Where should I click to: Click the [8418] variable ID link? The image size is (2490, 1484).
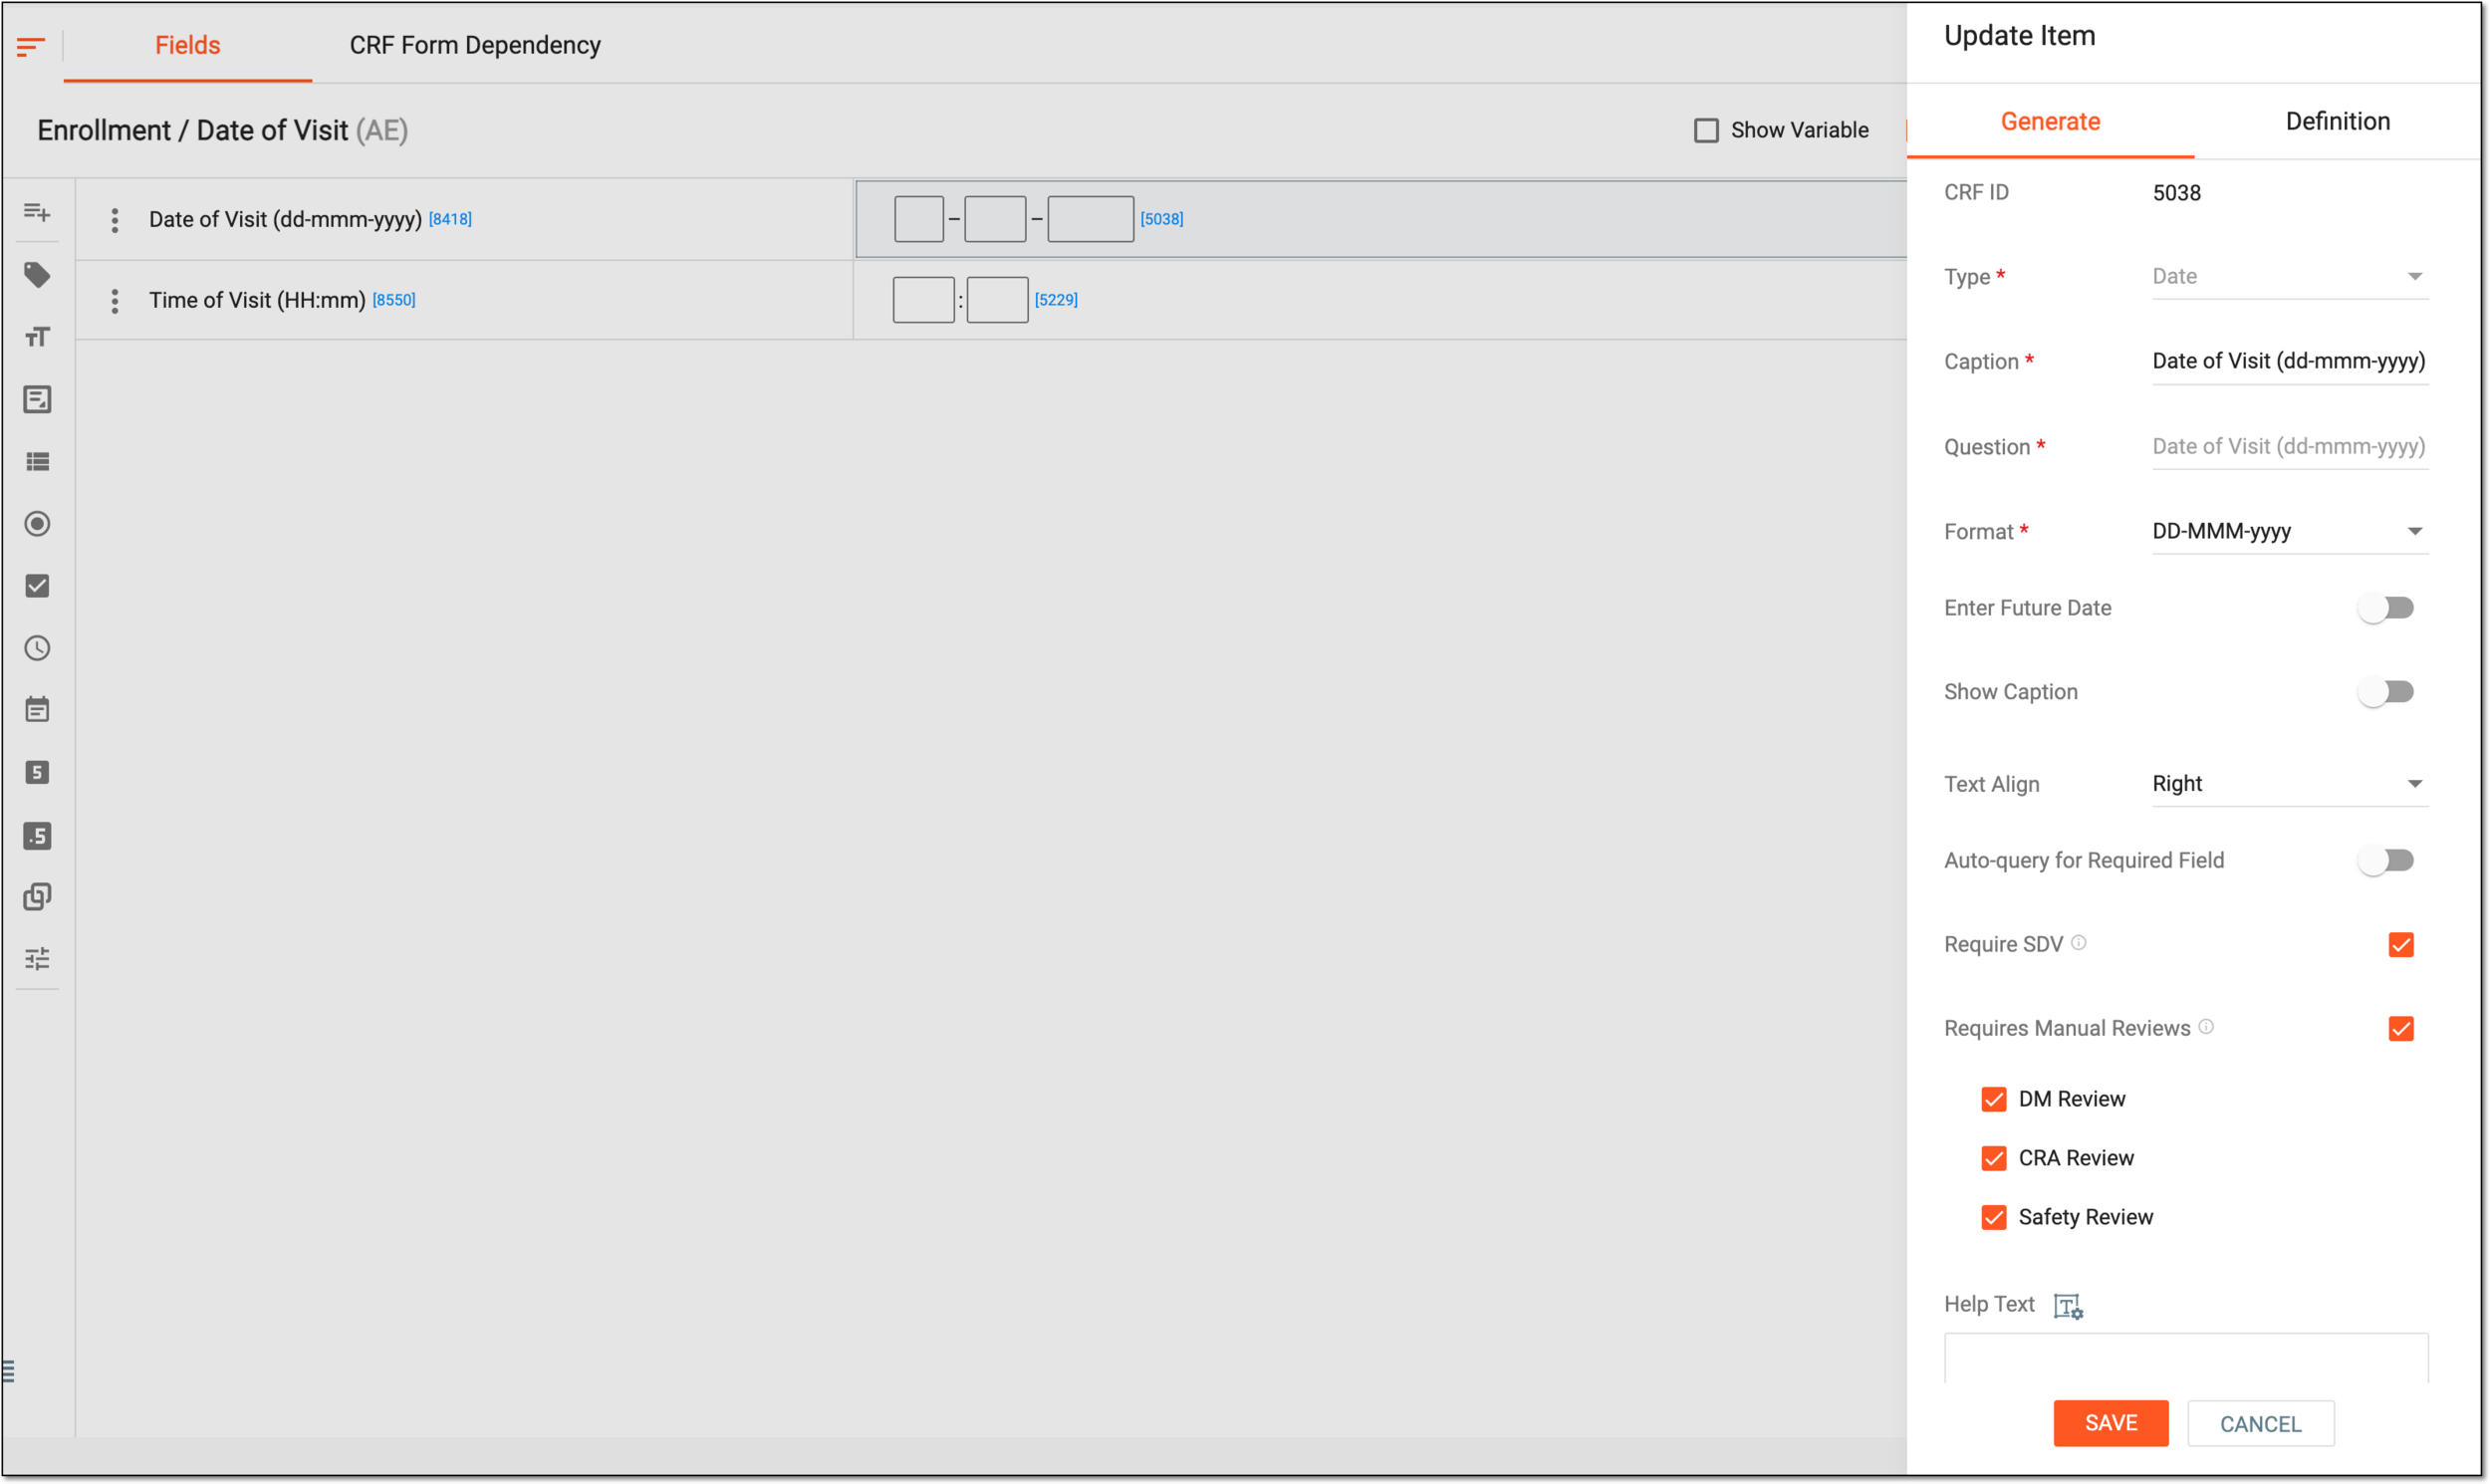pyautogui.click(x=450, y=219)
